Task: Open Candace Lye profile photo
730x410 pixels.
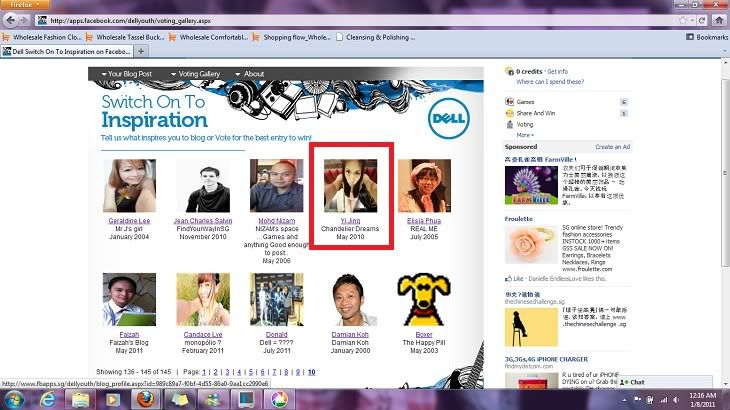Action: coord(203,299)
